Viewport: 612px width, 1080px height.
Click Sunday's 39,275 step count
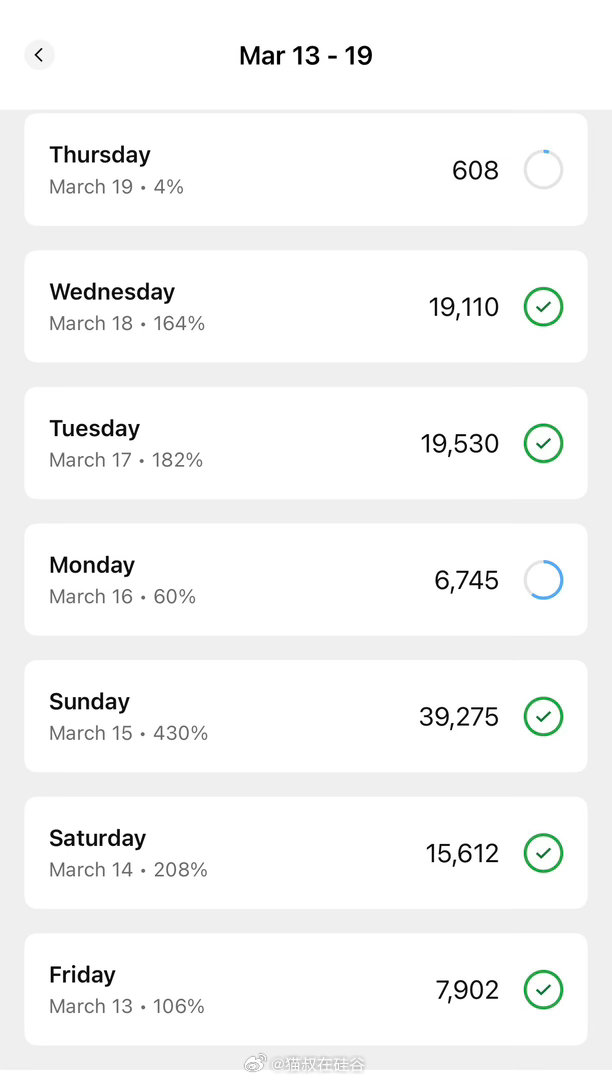[459, 716]
